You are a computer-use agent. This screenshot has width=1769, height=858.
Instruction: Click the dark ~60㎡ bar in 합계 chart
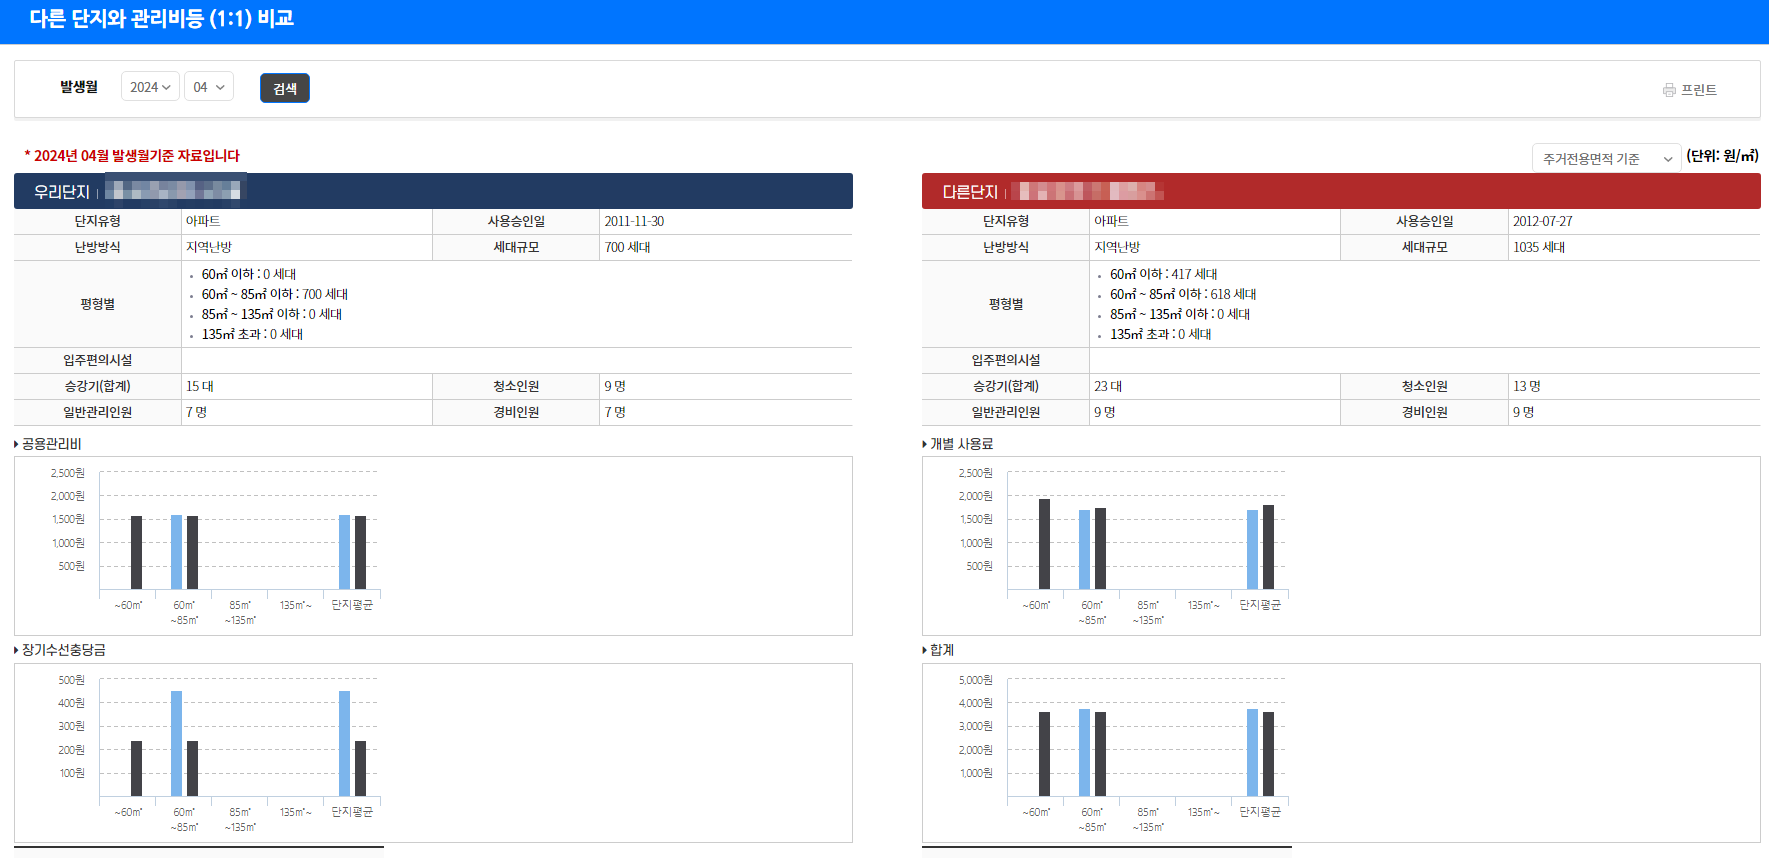tap(1044, 754)
